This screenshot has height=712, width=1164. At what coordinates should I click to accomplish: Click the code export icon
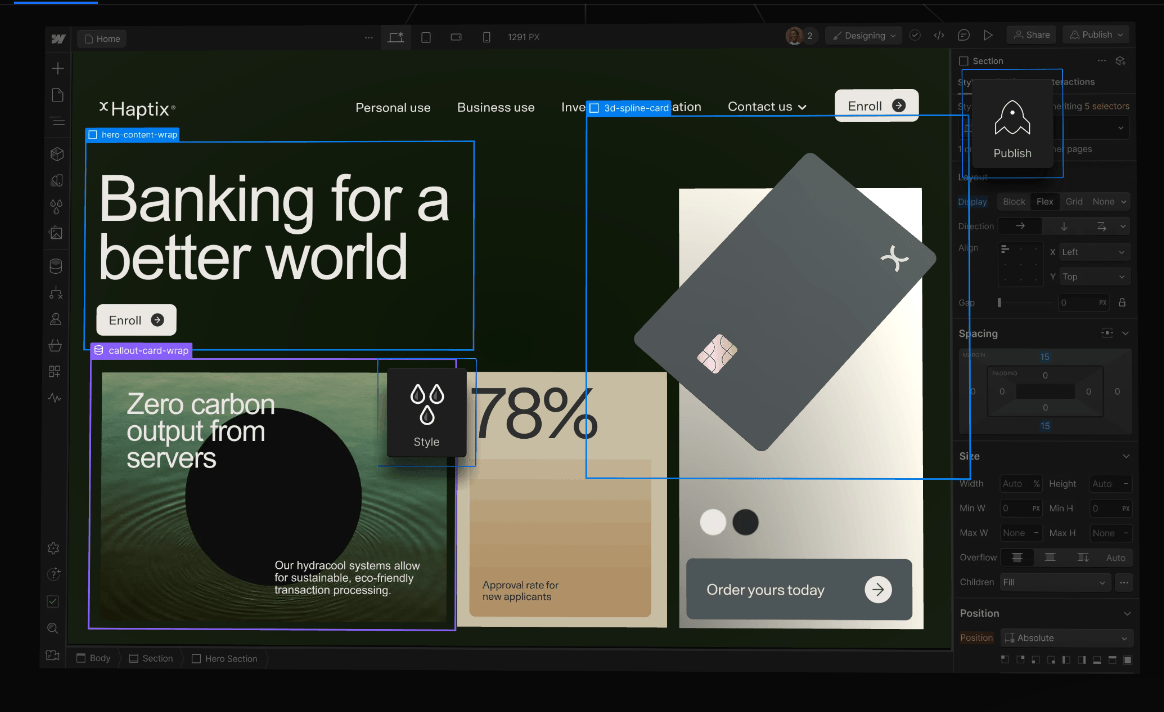coord(939,36)
